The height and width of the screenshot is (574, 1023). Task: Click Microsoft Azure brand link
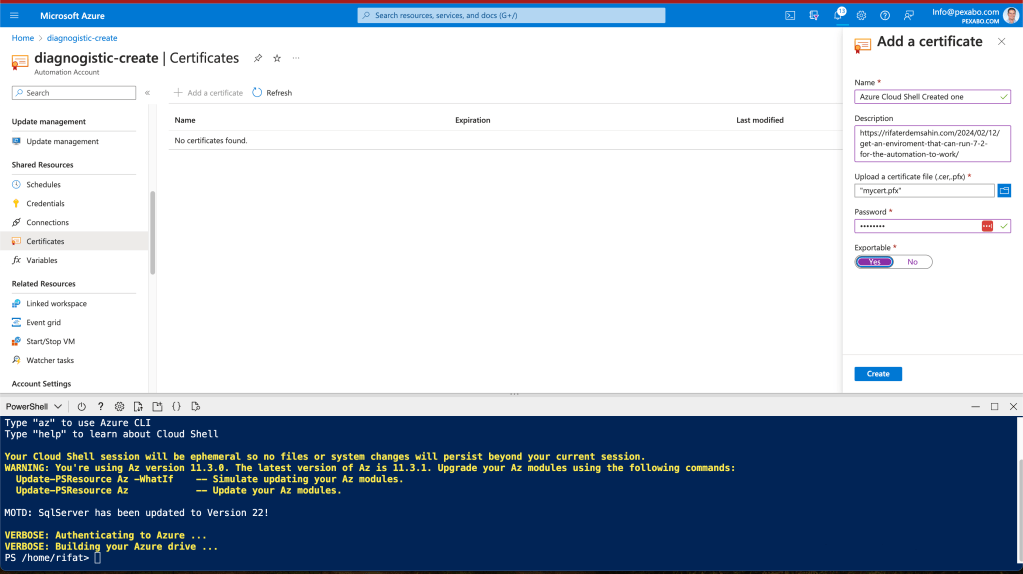[x=72, y=16]
